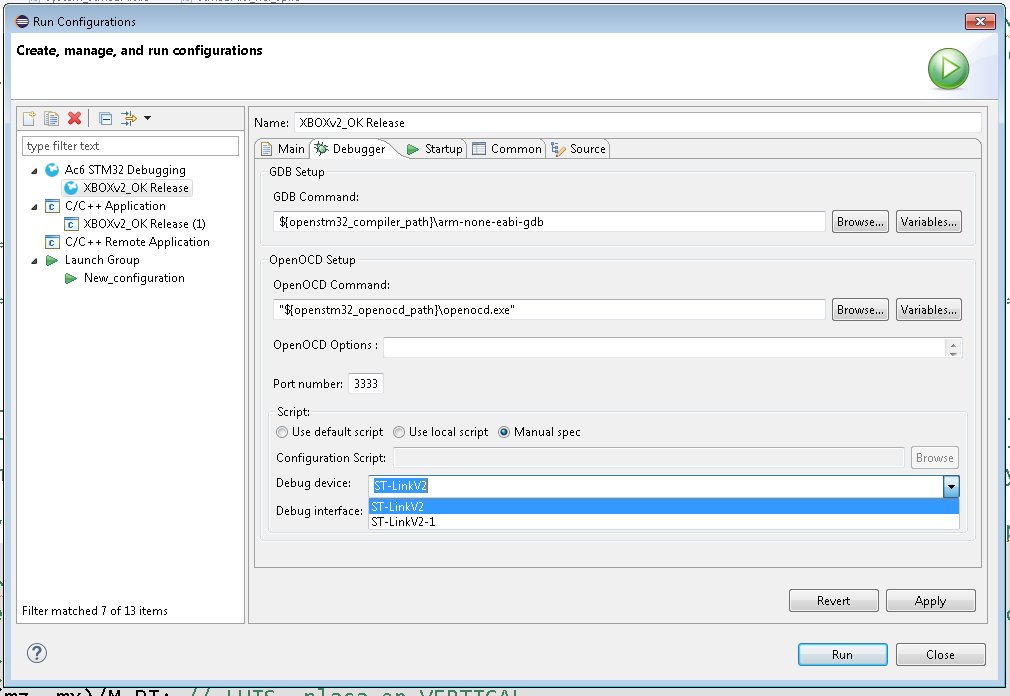Collapse the Ac6 STM32 Debugging node
Viewport: 1010px width, 696px height.
pyautogui.click(x=34, y=171)
